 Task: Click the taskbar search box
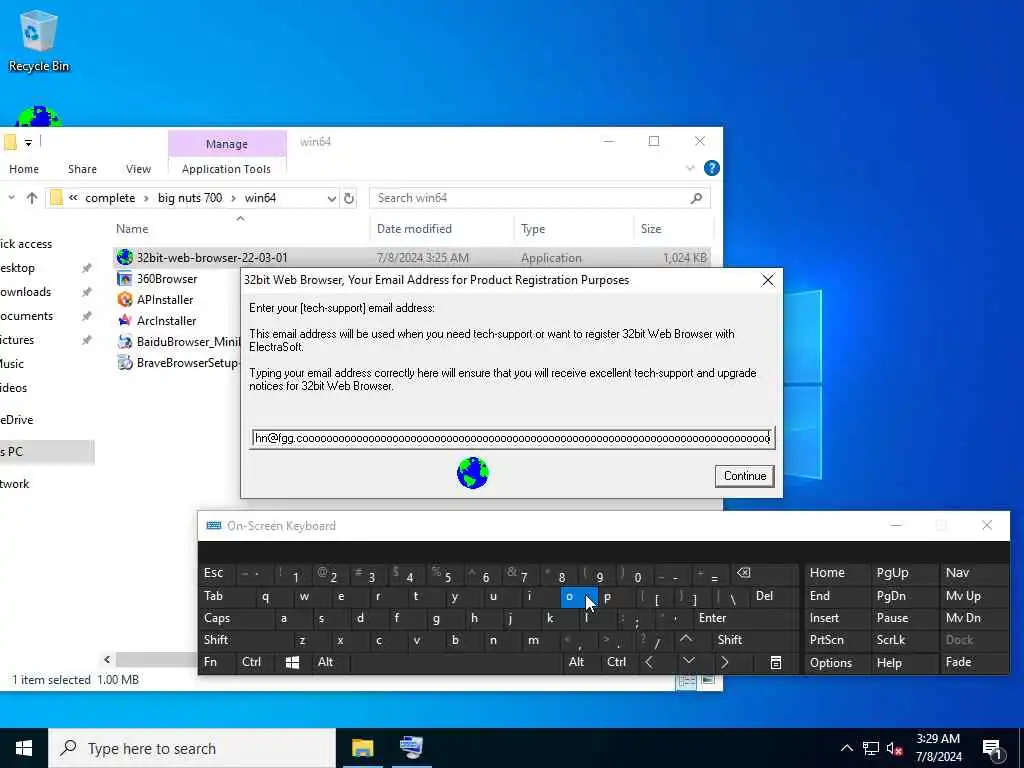(x=192, y=748)
